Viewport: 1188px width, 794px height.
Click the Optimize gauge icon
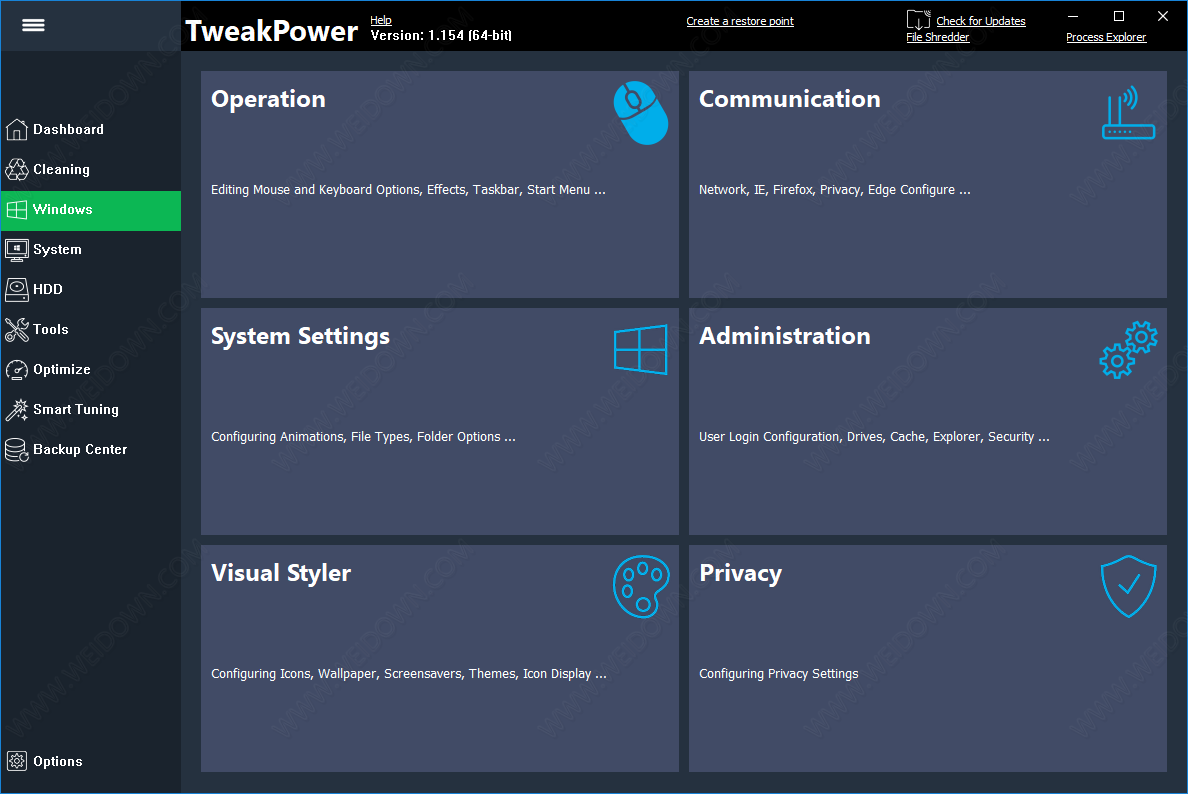click(x=17, y=370)
